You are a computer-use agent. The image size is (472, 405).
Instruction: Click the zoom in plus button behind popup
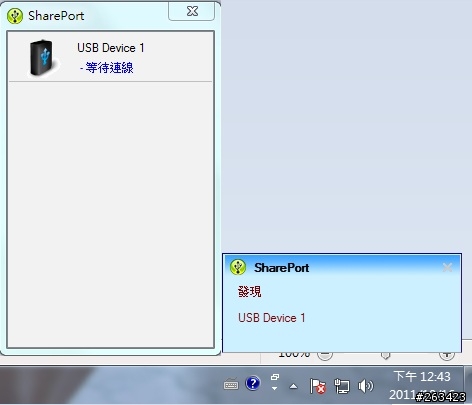point(447,356)
